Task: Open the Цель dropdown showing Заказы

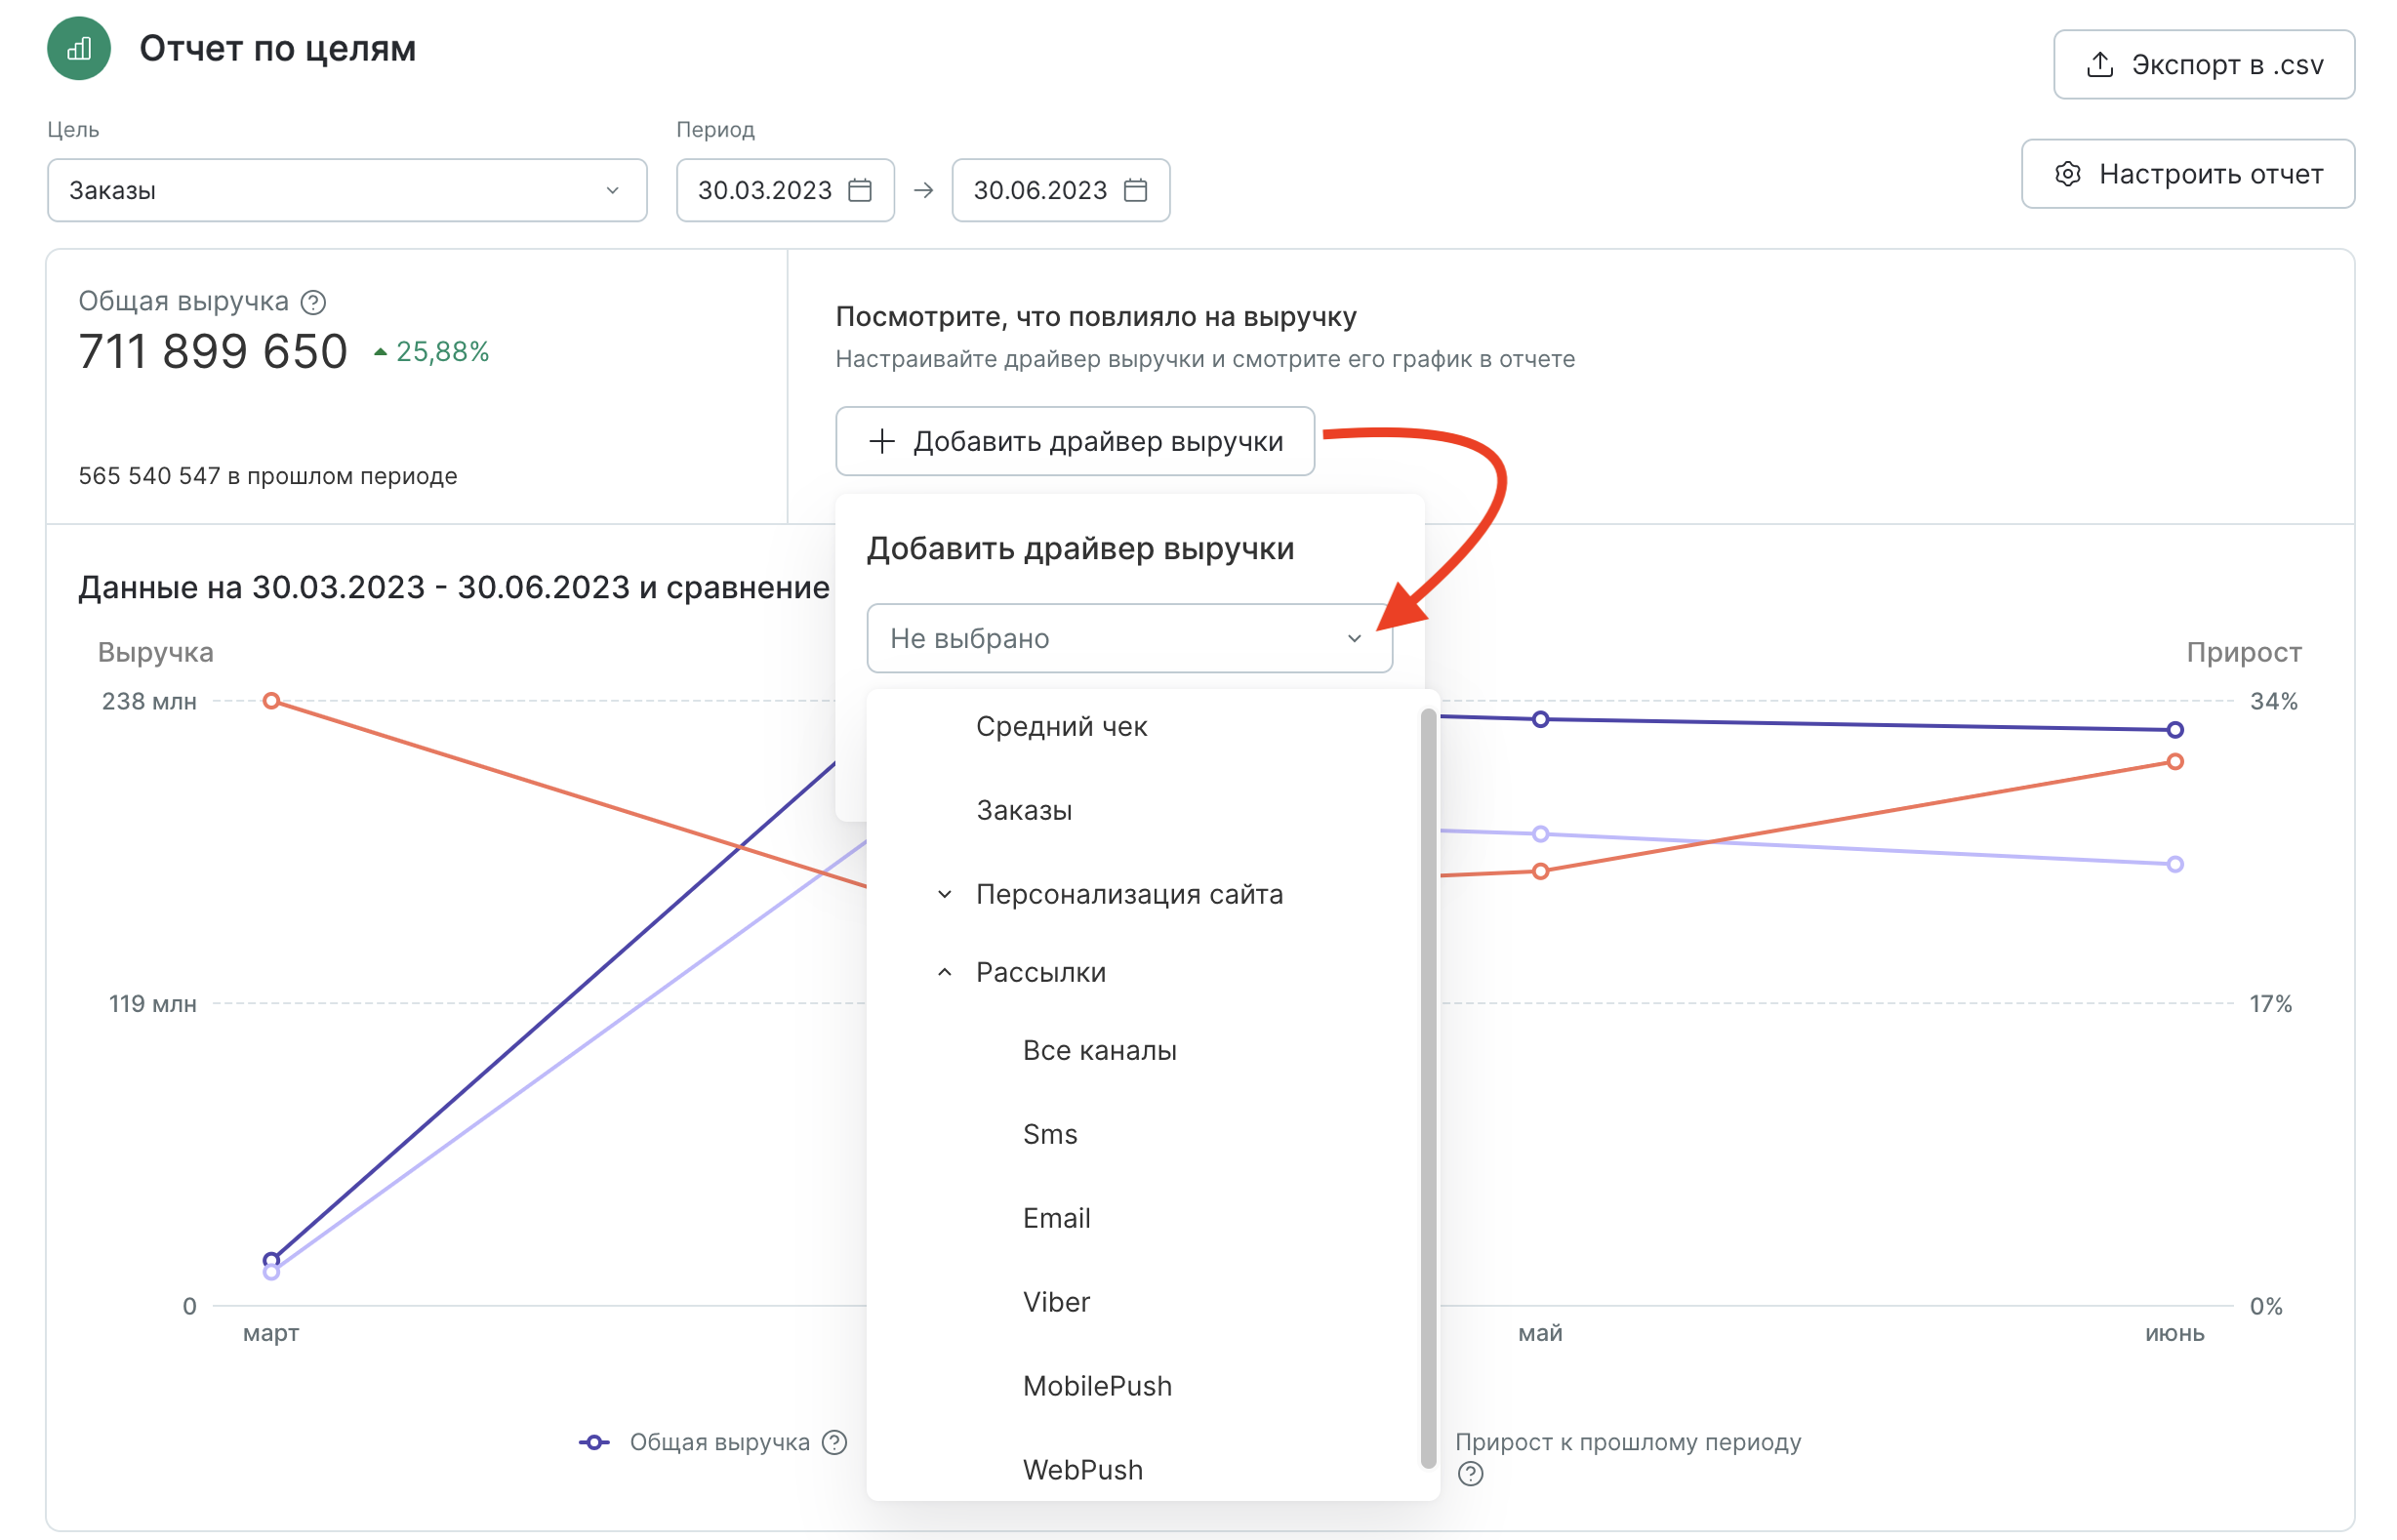Action: 347,190
